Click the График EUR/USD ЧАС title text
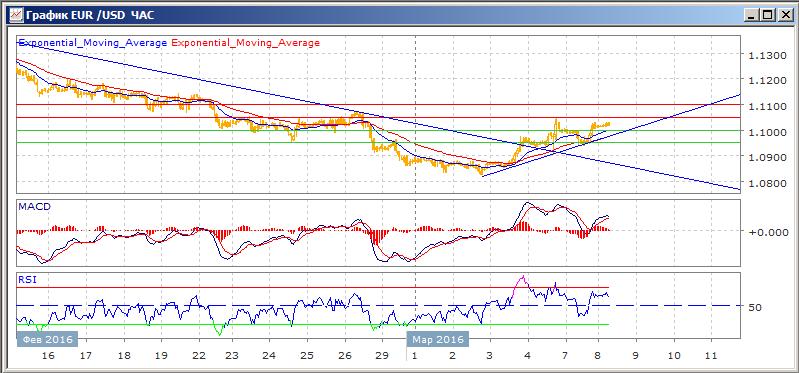Viewport: 799px width, 373px height. (x=90, y=15)
